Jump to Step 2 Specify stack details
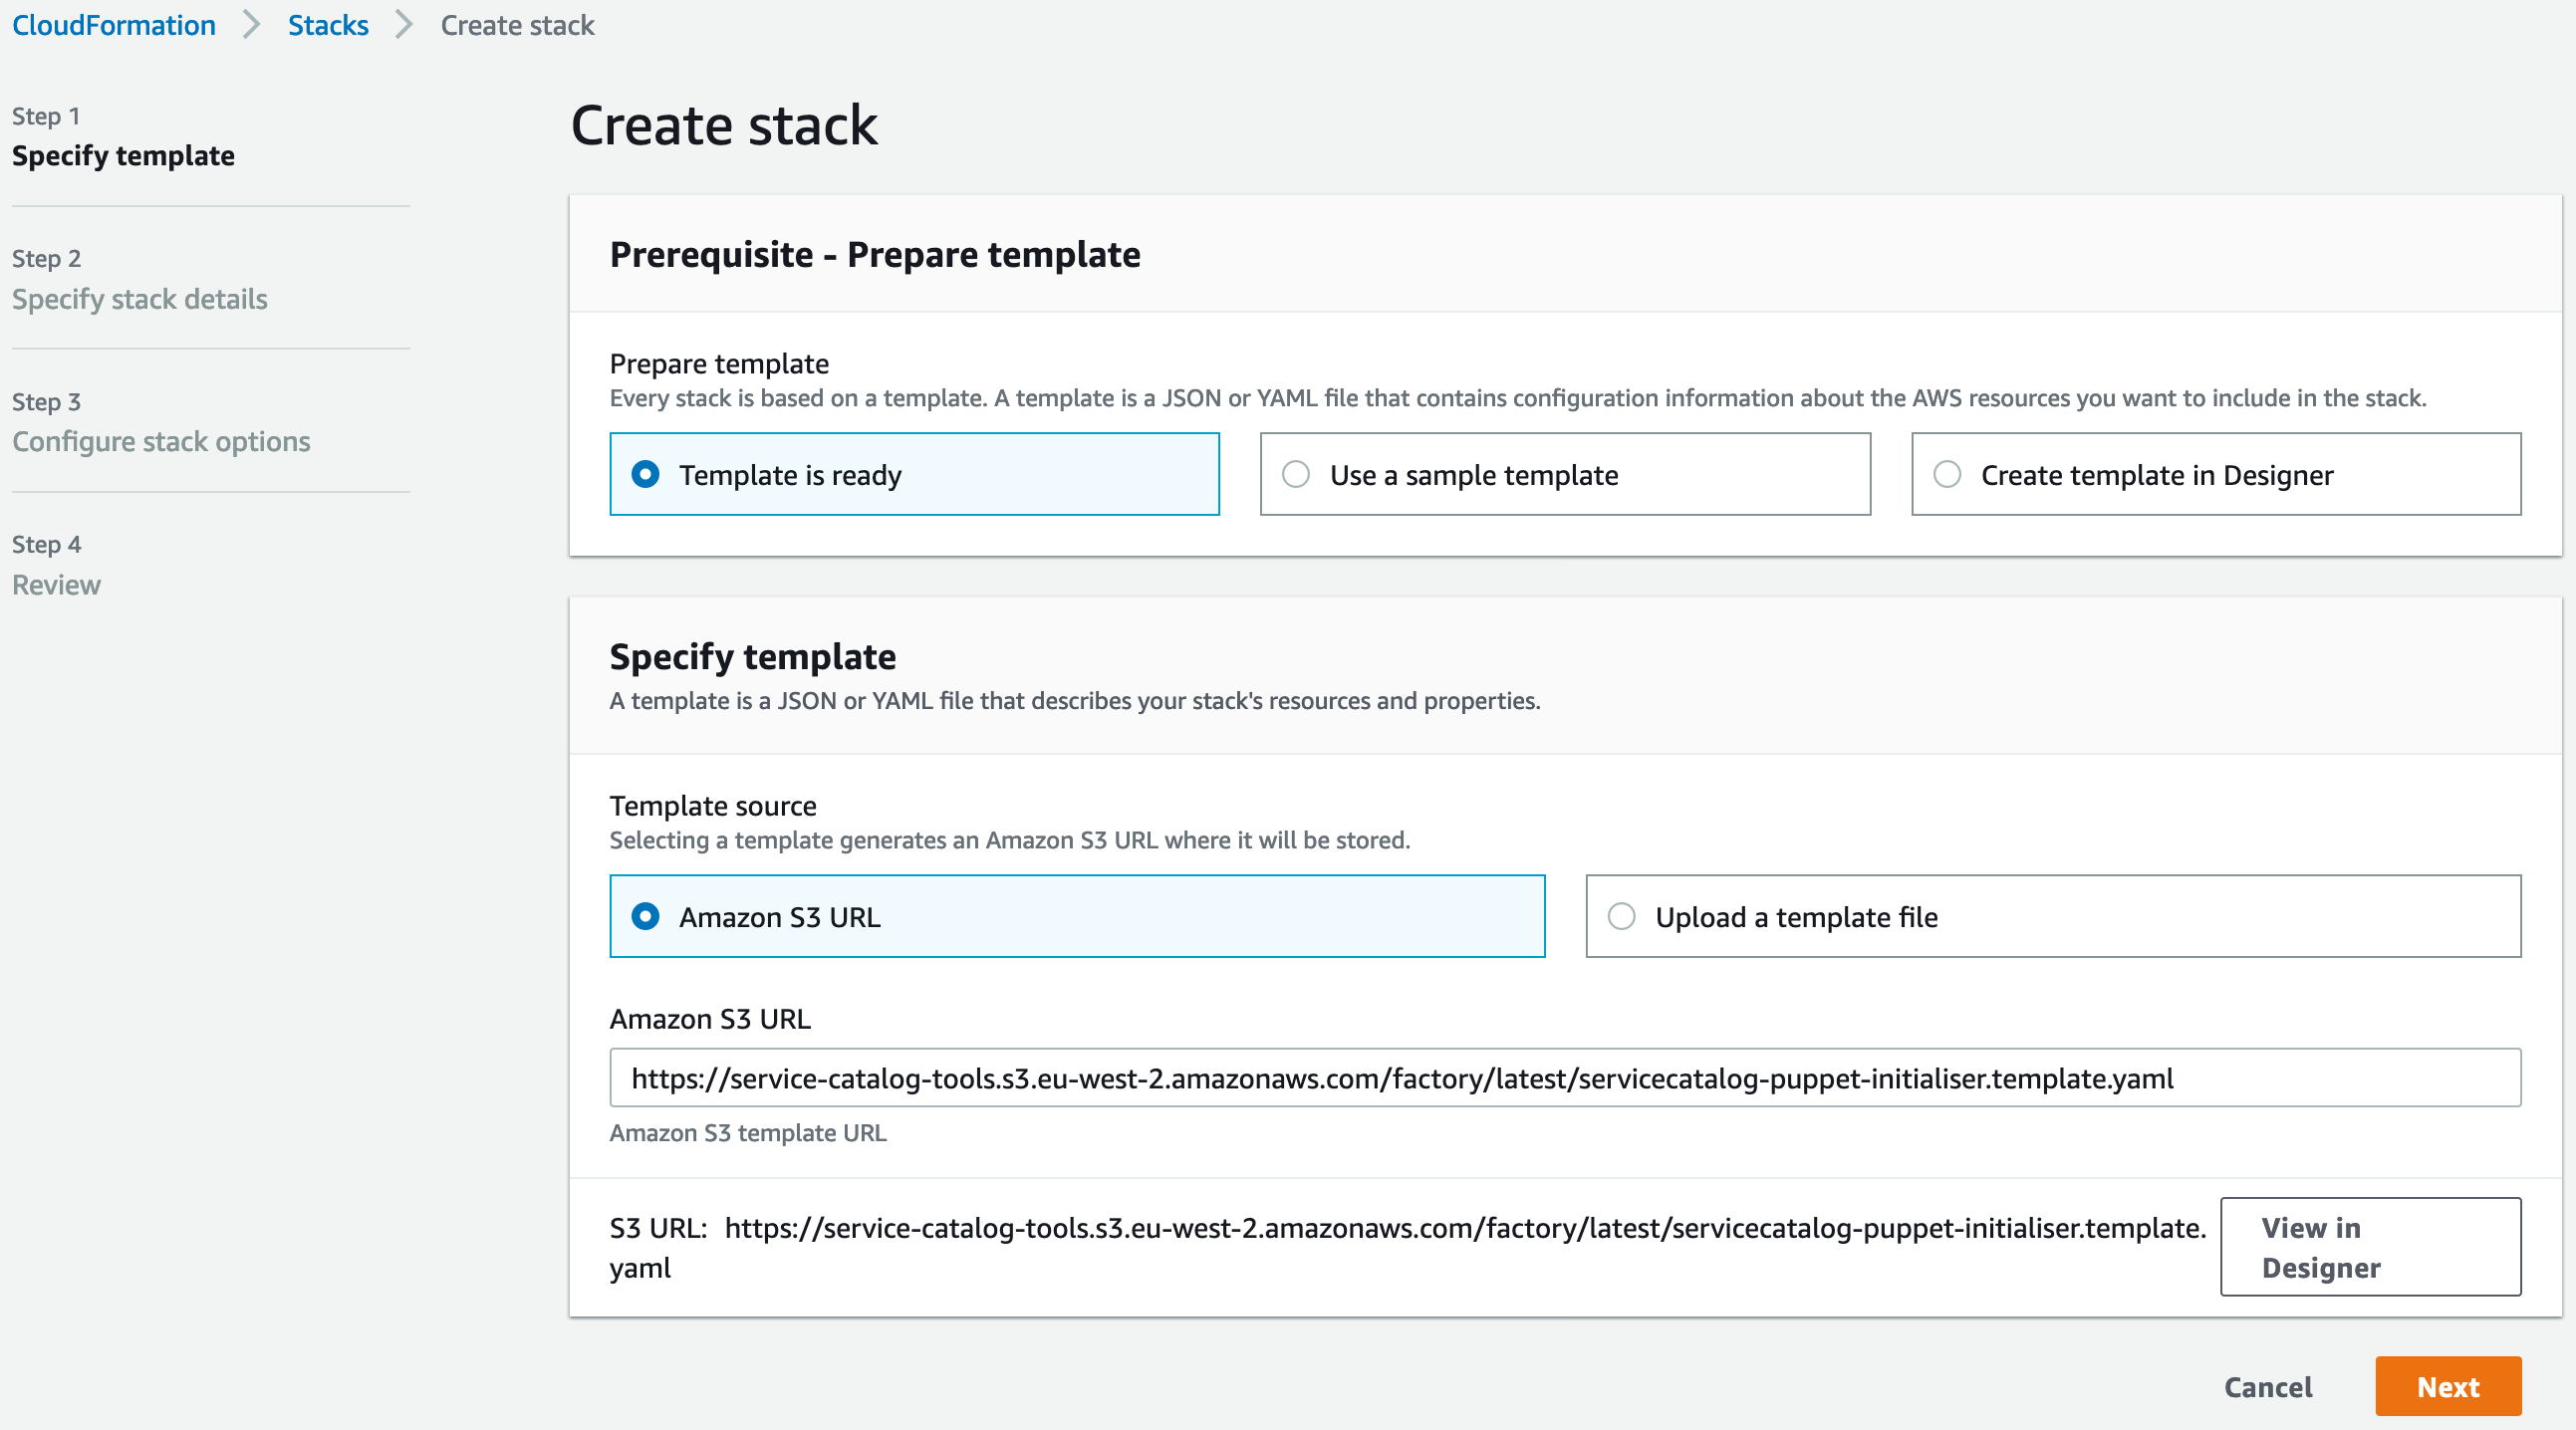 (140, 299)
